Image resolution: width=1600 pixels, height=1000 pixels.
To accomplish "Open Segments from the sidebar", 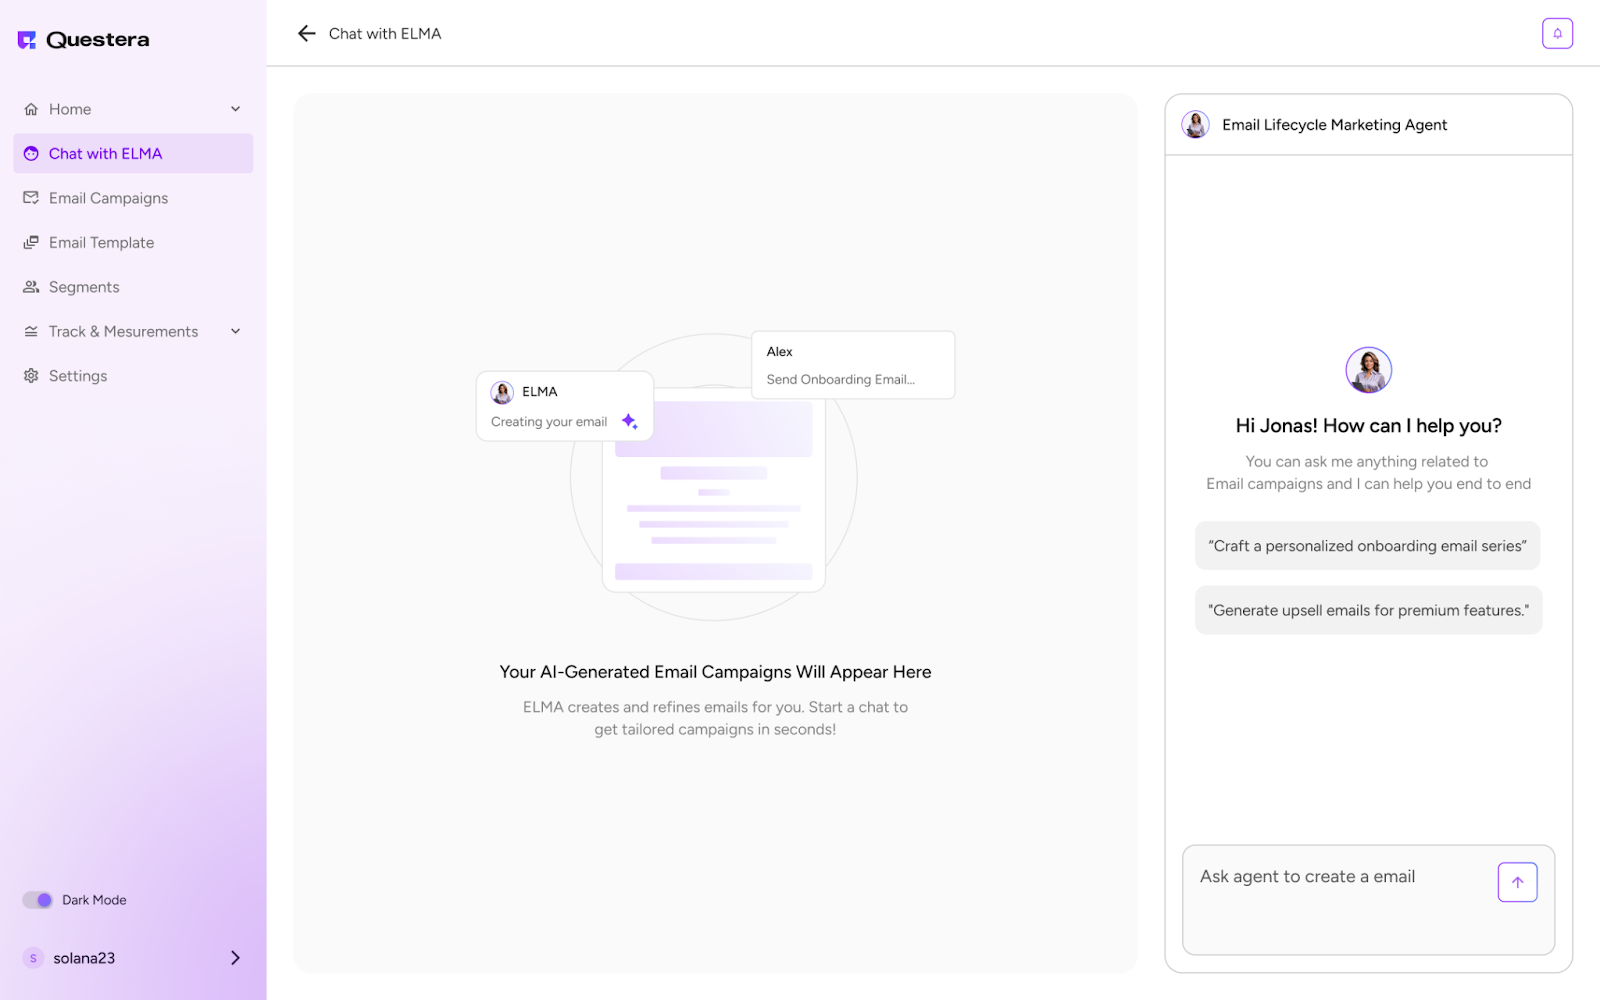I will 84,287.
